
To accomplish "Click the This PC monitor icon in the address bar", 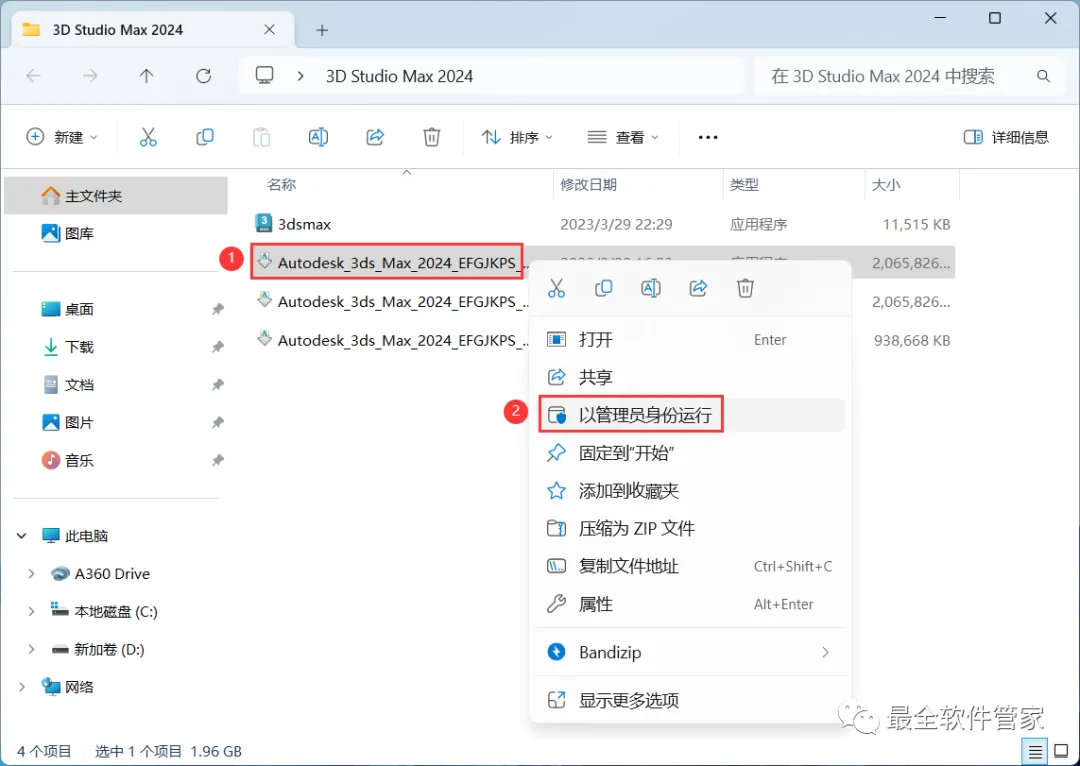I will (264, 75).
